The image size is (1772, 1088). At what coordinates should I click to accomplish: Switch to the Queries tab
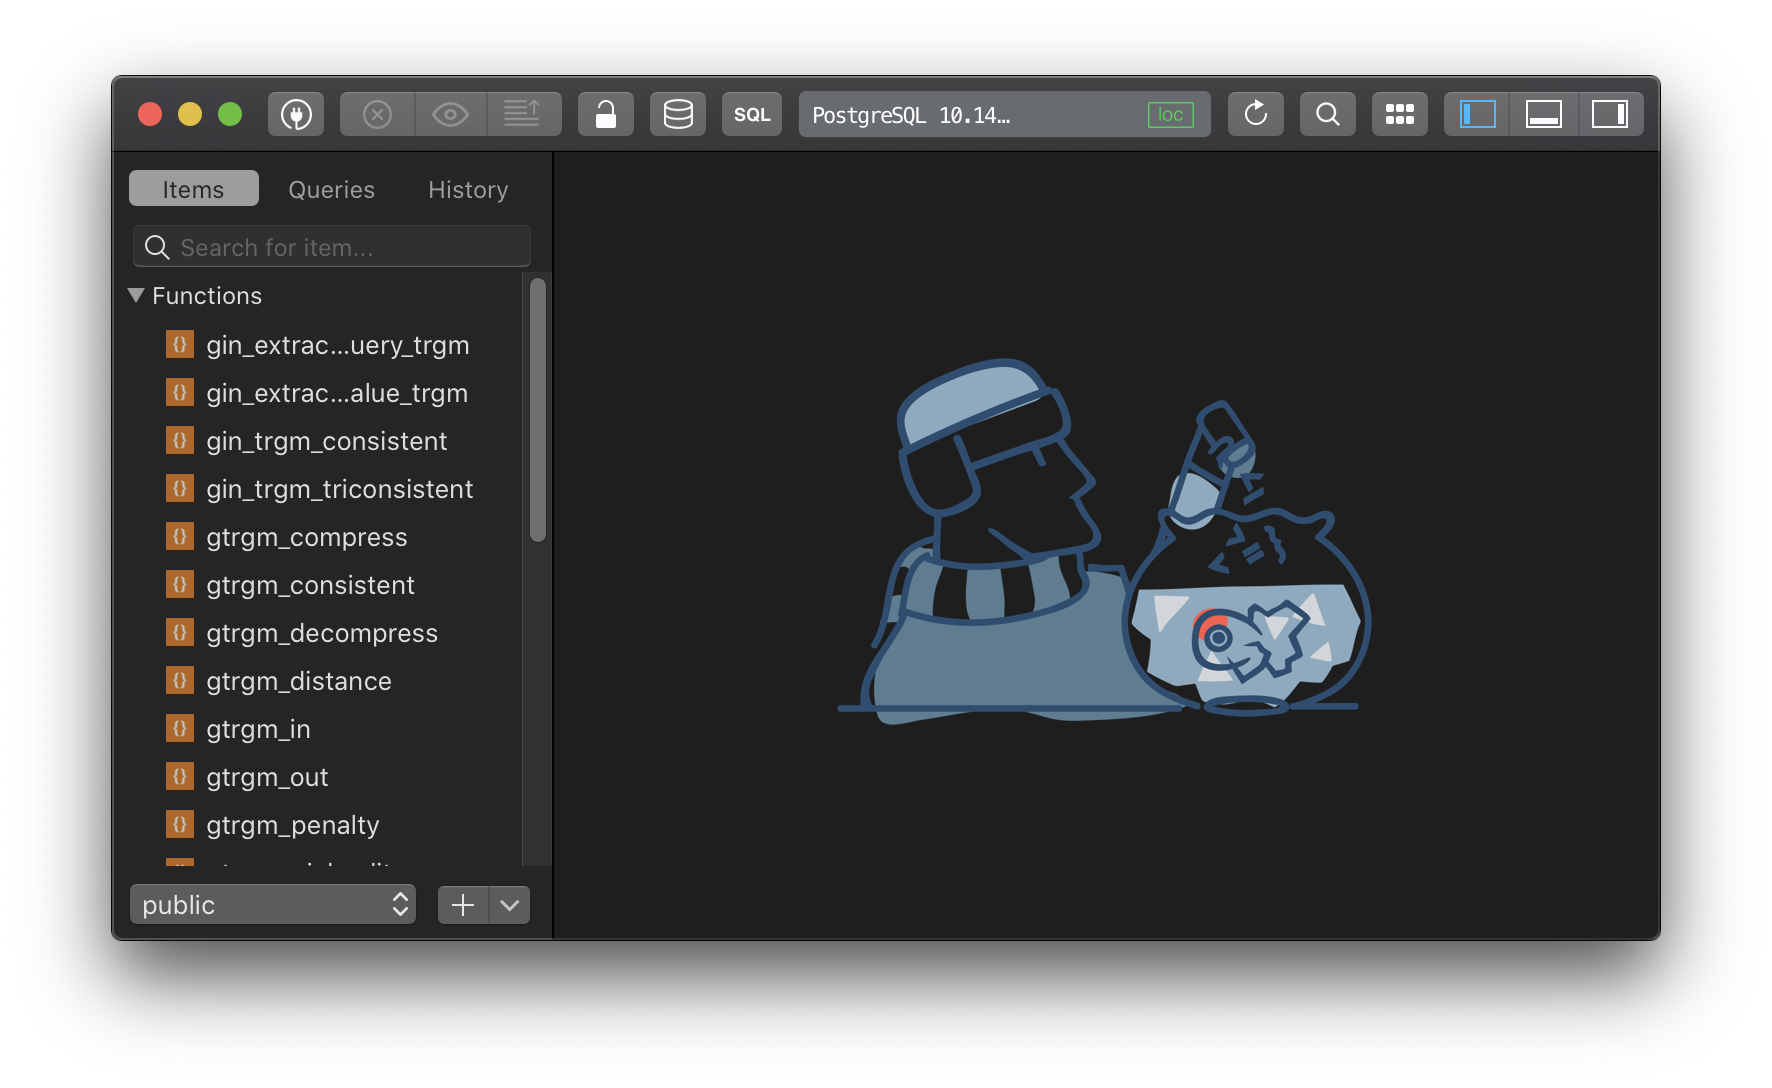[x=331, y=189]
